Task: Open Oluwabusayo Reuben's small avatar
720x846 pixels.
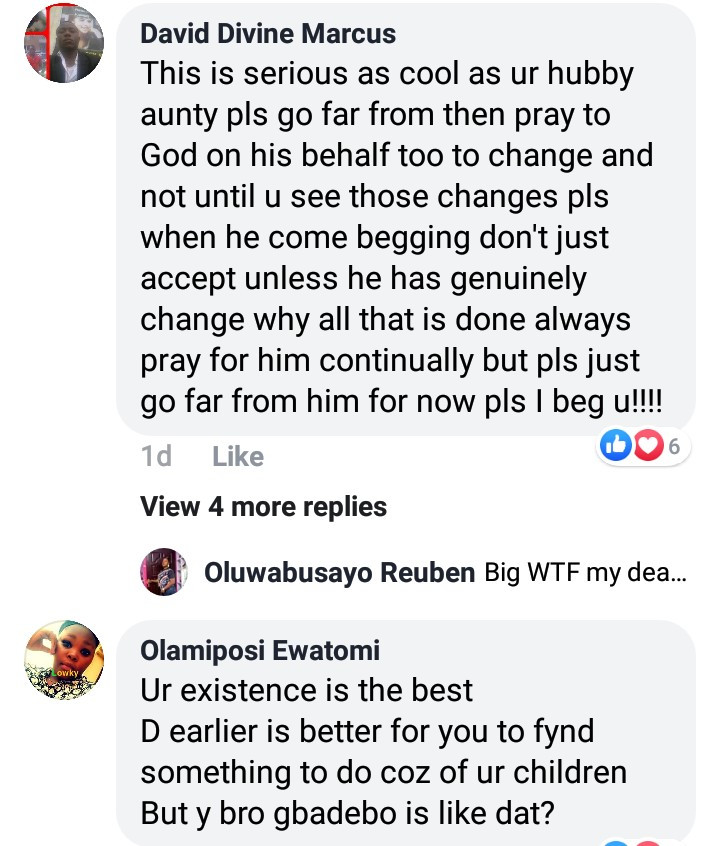Action: click(x=164, y=572)
